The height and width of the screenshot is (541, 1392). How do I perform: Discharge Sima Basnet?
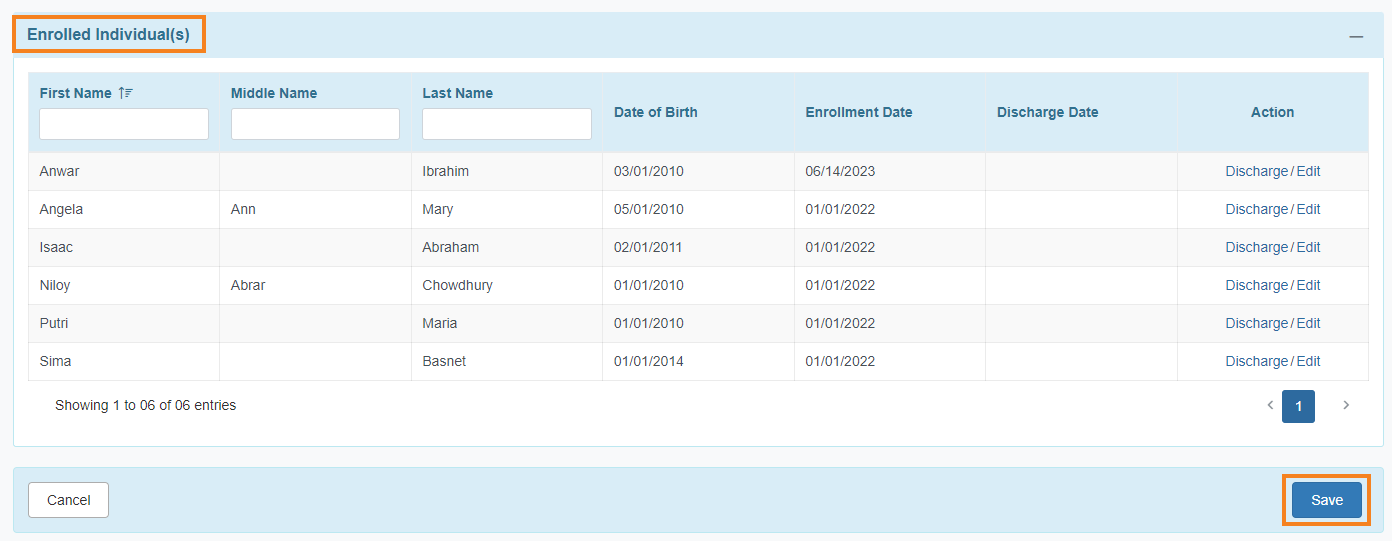coord(1256,361)
